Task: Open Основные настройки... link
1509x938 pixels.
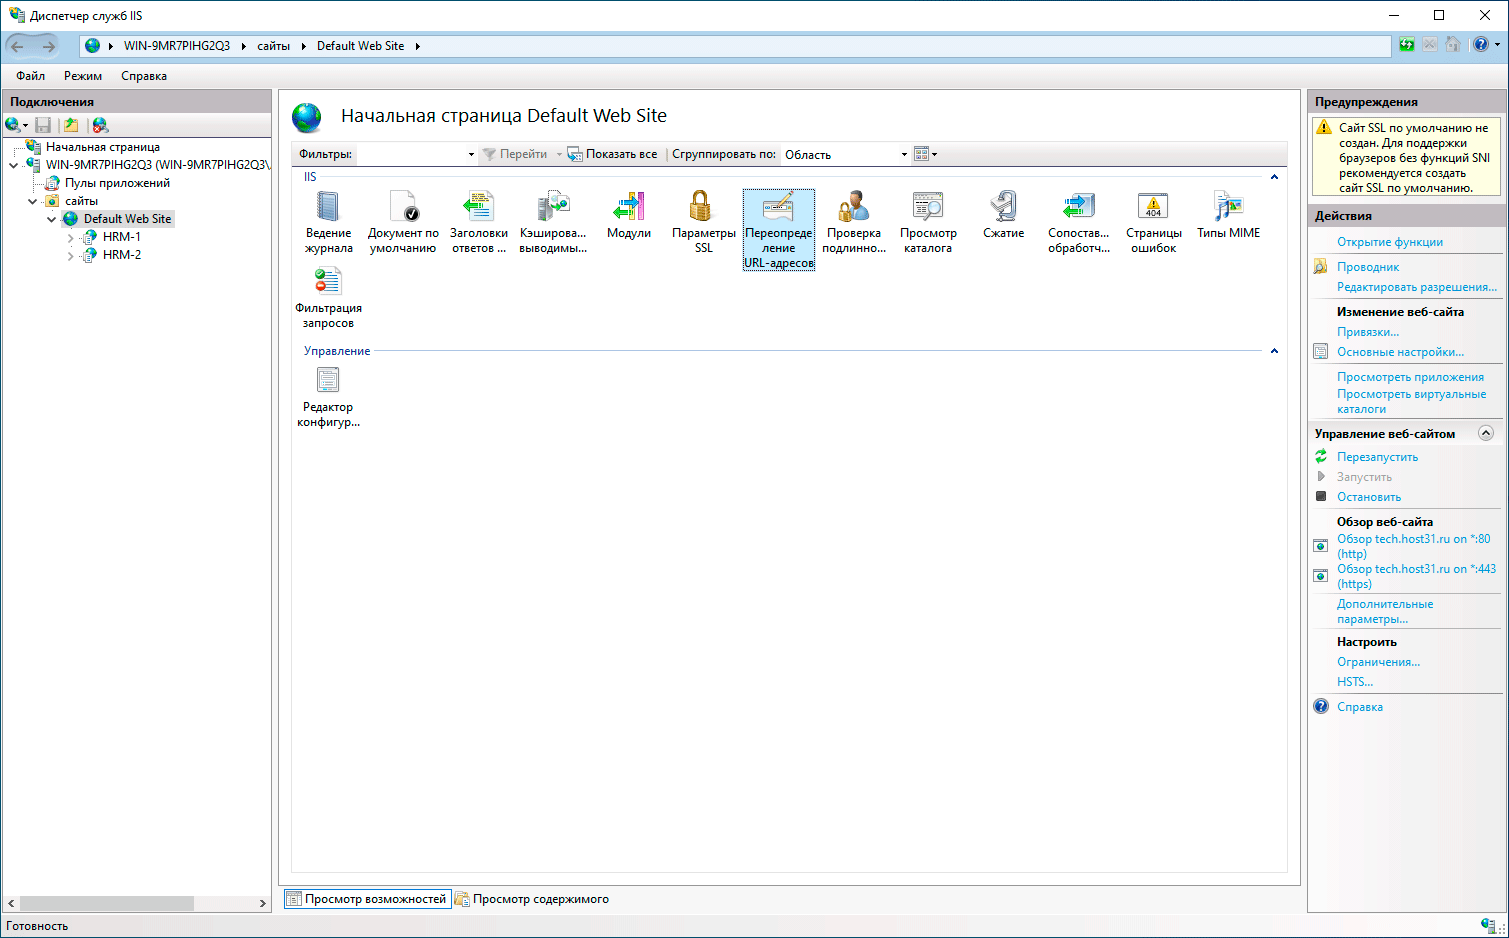Action: (x=1400, y=352)
